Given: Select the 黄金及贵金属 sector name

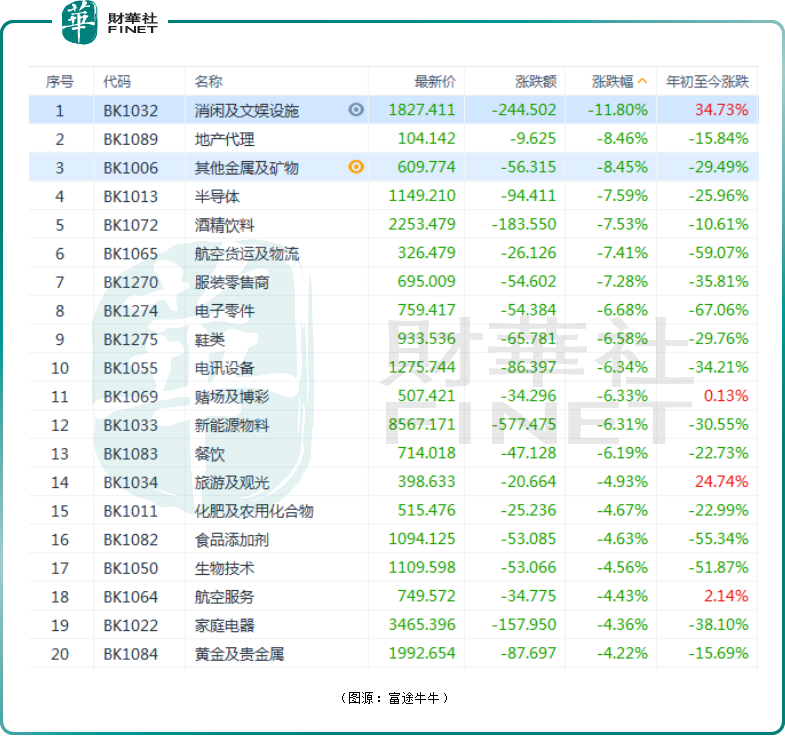Looking at the screenshot, I should (x=239, y=654).
